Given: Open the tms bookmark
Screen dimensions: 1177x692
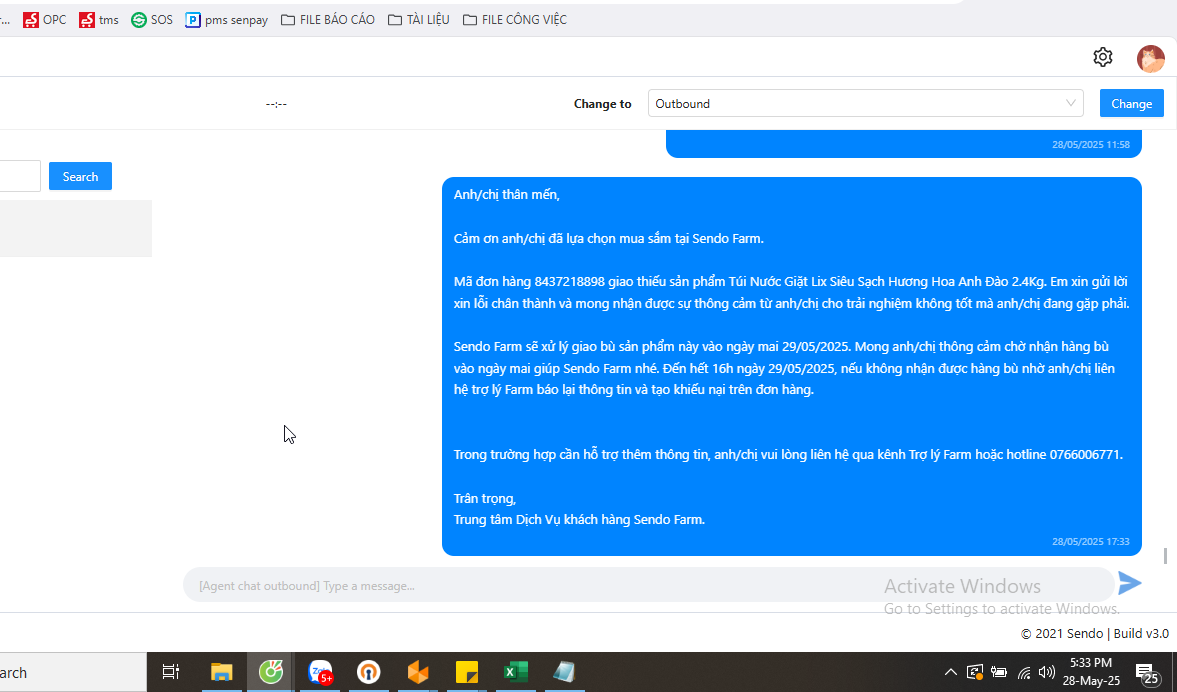Looking at the screenshot, I should [99, 20].
